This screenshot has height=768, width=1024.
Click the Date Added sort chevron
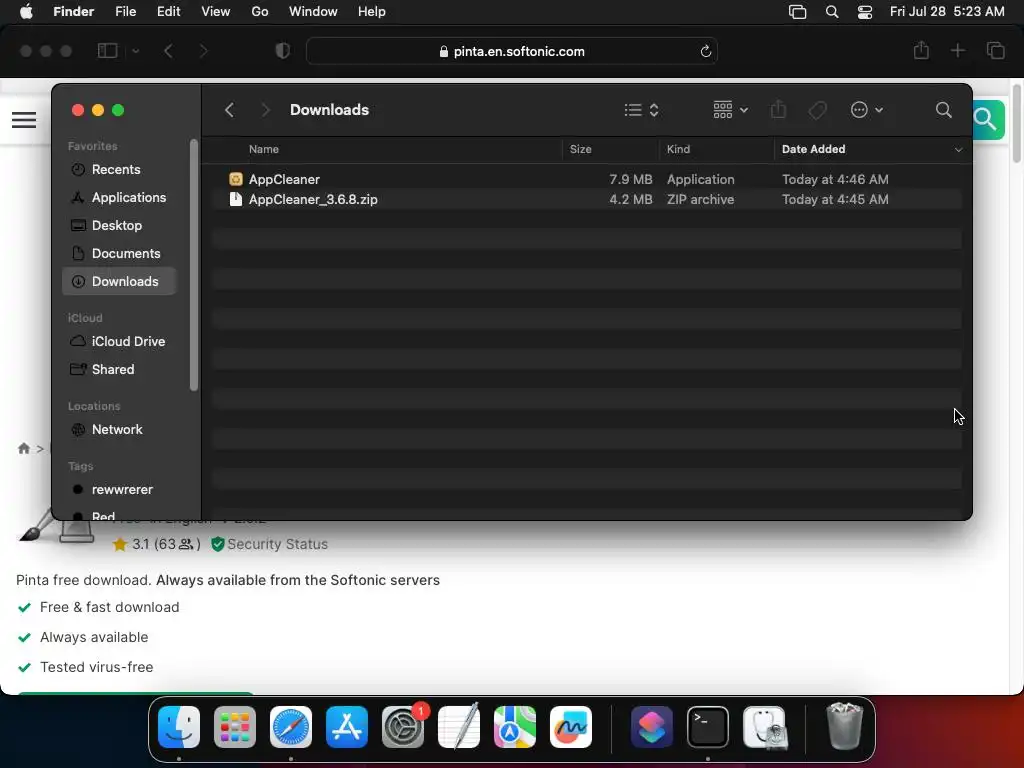click(x=958, y=150)
